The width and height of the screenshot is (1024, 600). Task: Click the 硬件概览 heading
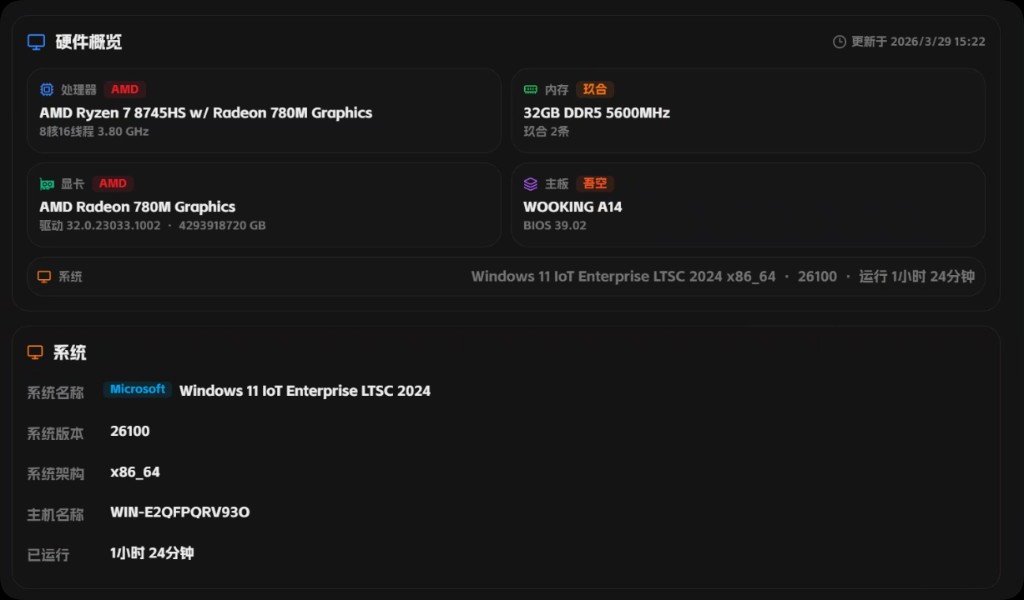89,42
